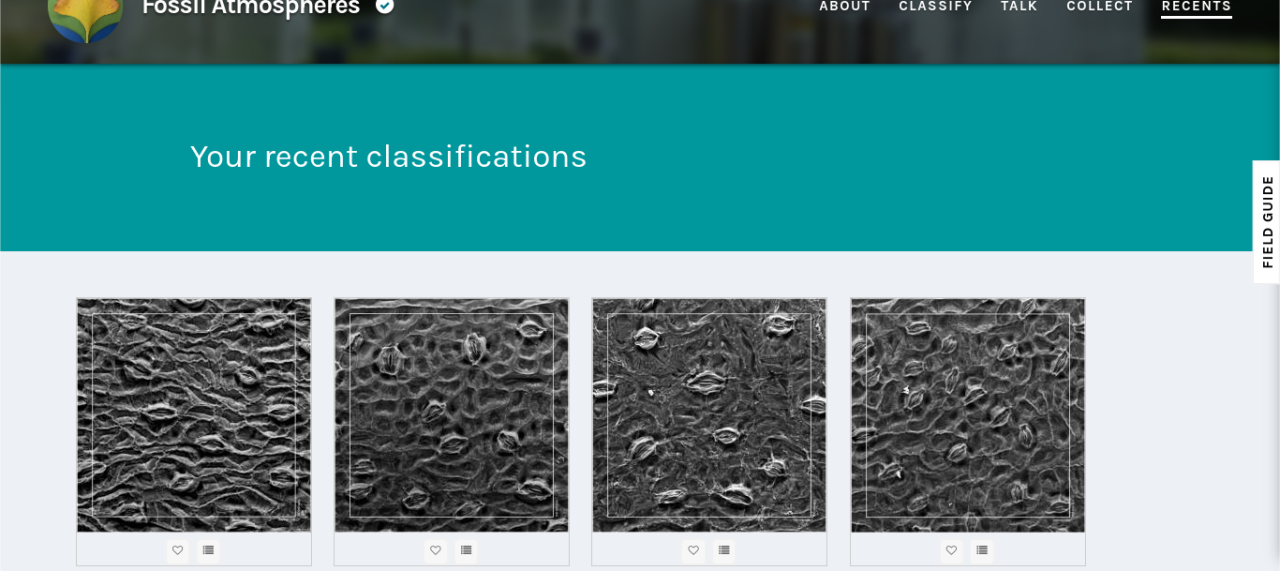Click the verified checkmark badge
Viewport: 1280px width, 571px height.
pos(384,6)
